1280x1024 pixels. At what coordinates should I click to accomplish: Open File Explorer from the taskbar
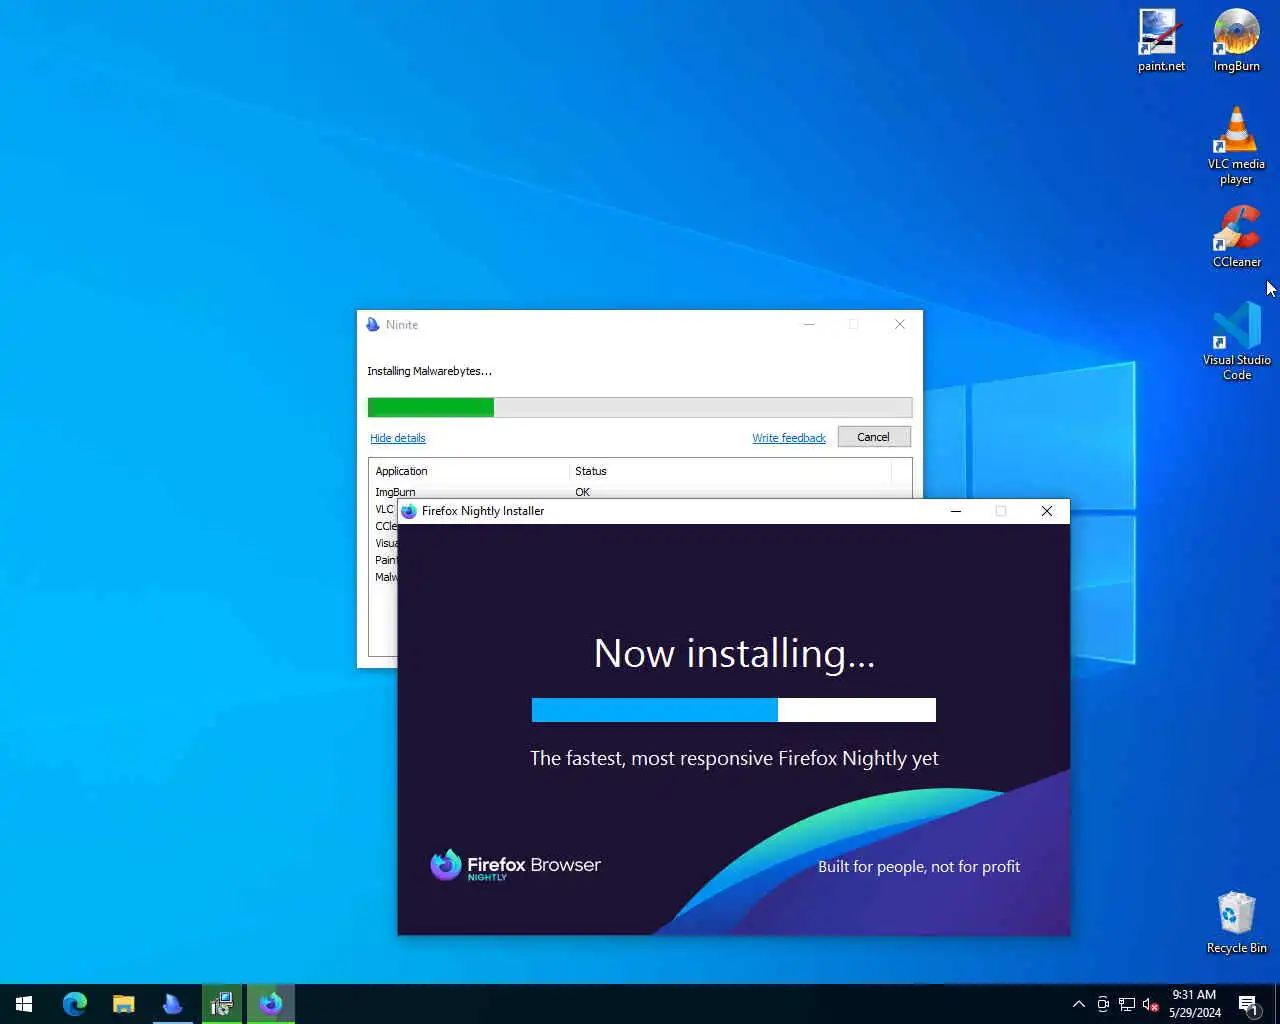pyautogui.click(x=124, y=1004)
